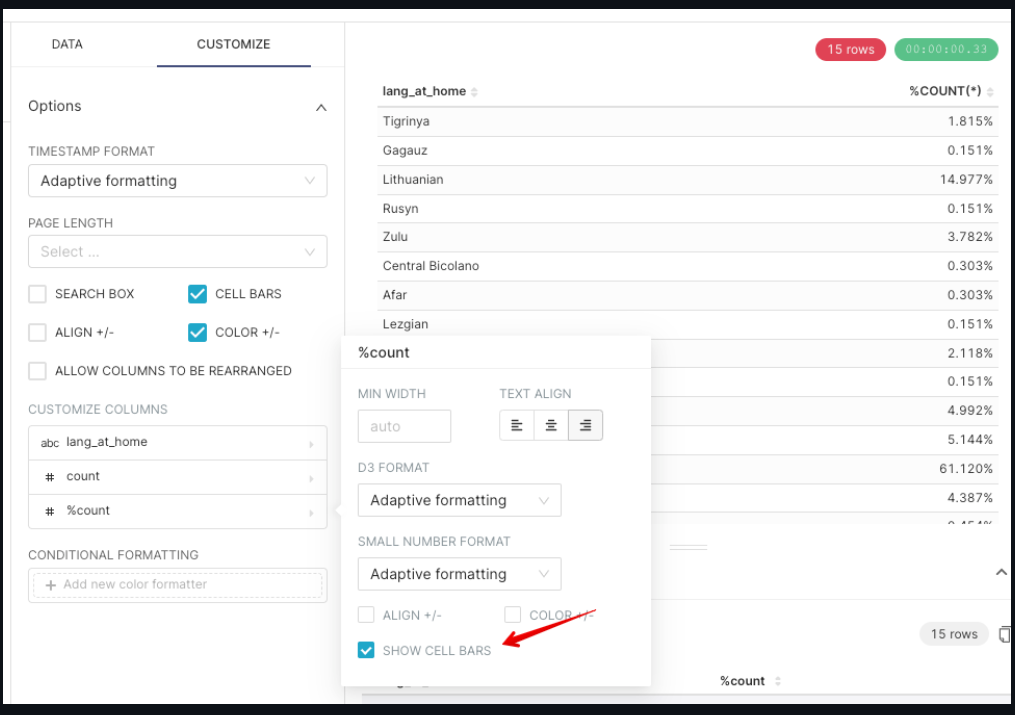Switch to the DATA tab
The image size is (1015, 715).
pos(67,44)
